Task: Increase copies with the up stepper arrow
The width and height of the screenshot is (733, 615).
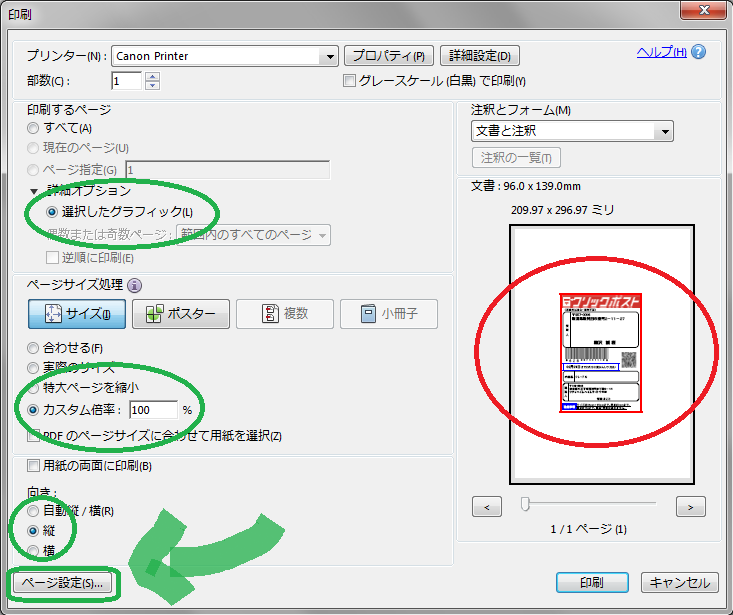Action: pos(152,77)
